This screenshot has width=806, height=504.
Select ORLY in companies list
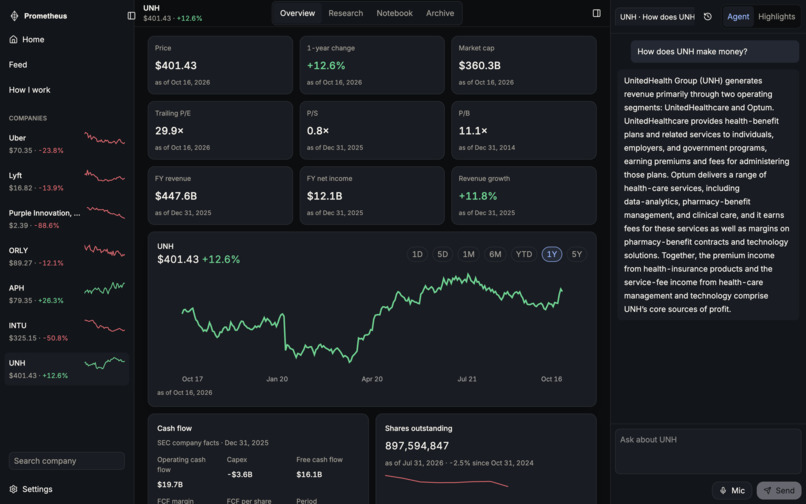(67, 257)
